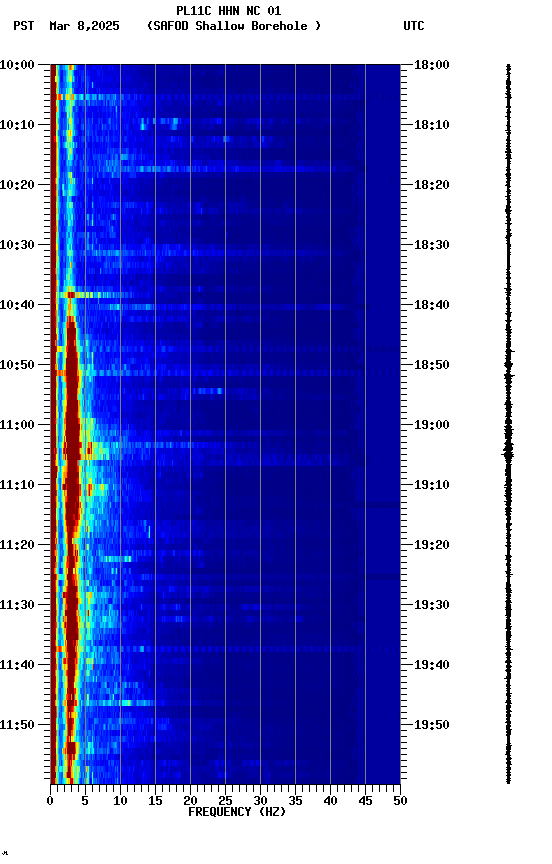552x864 pixels.
Task: Click the 45 Hz frequency tick label
Action: pyautogui.click(x=365, y=801)
